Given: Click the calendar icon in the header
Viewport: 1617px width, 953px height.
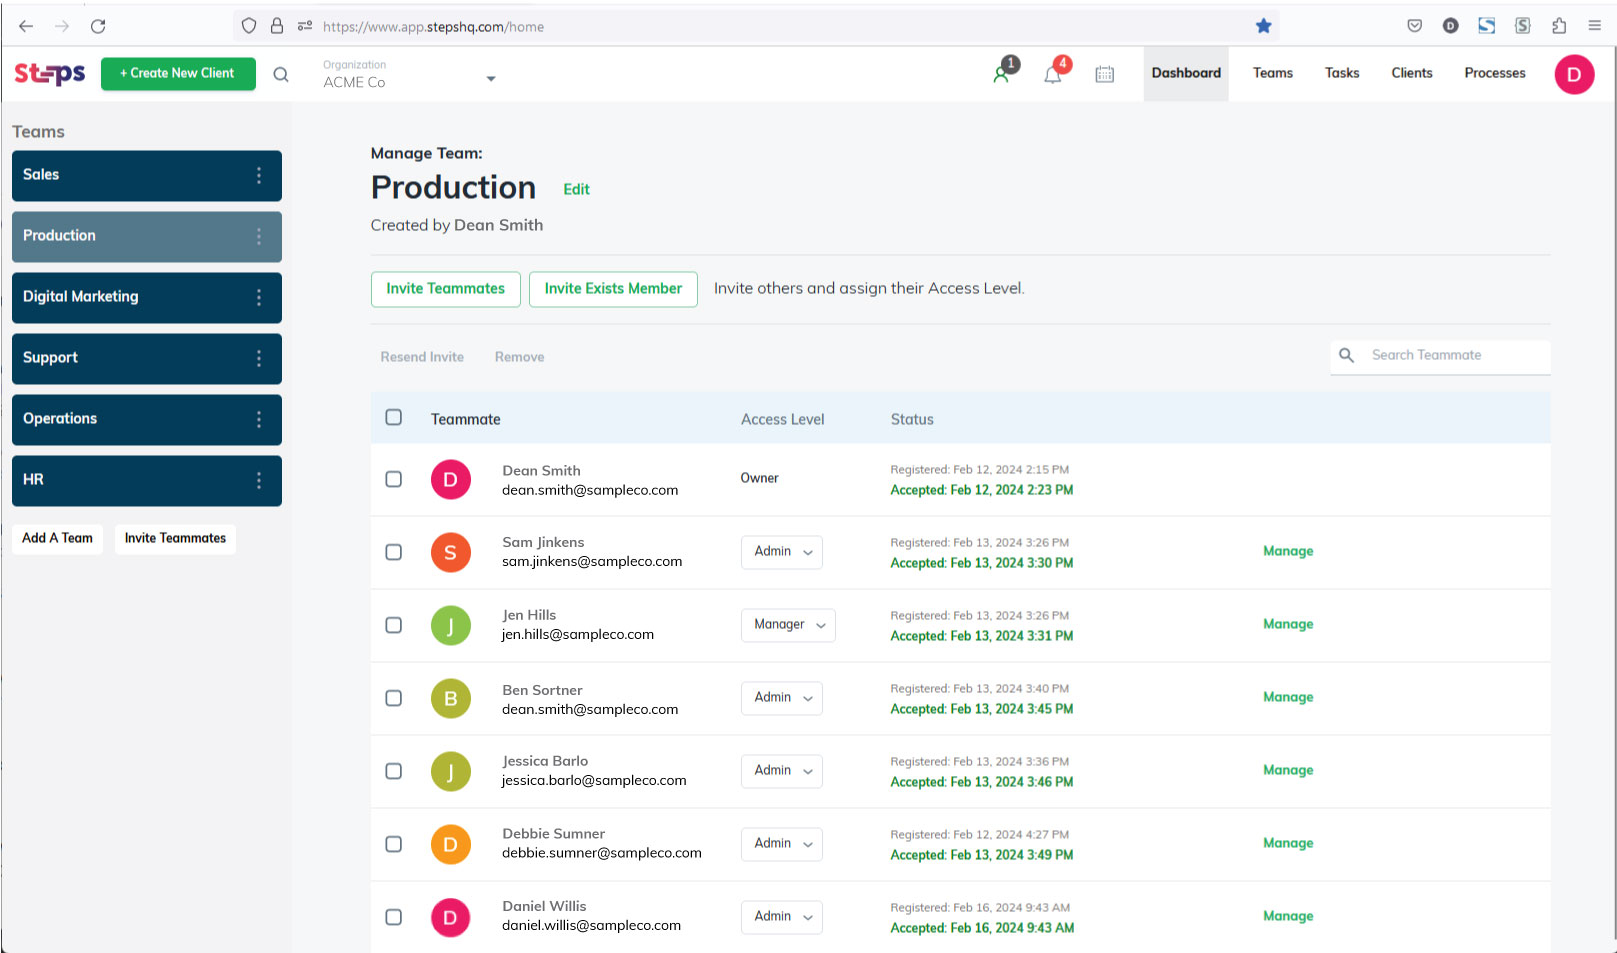Looking at the screenshot, I should [1104, 73].
